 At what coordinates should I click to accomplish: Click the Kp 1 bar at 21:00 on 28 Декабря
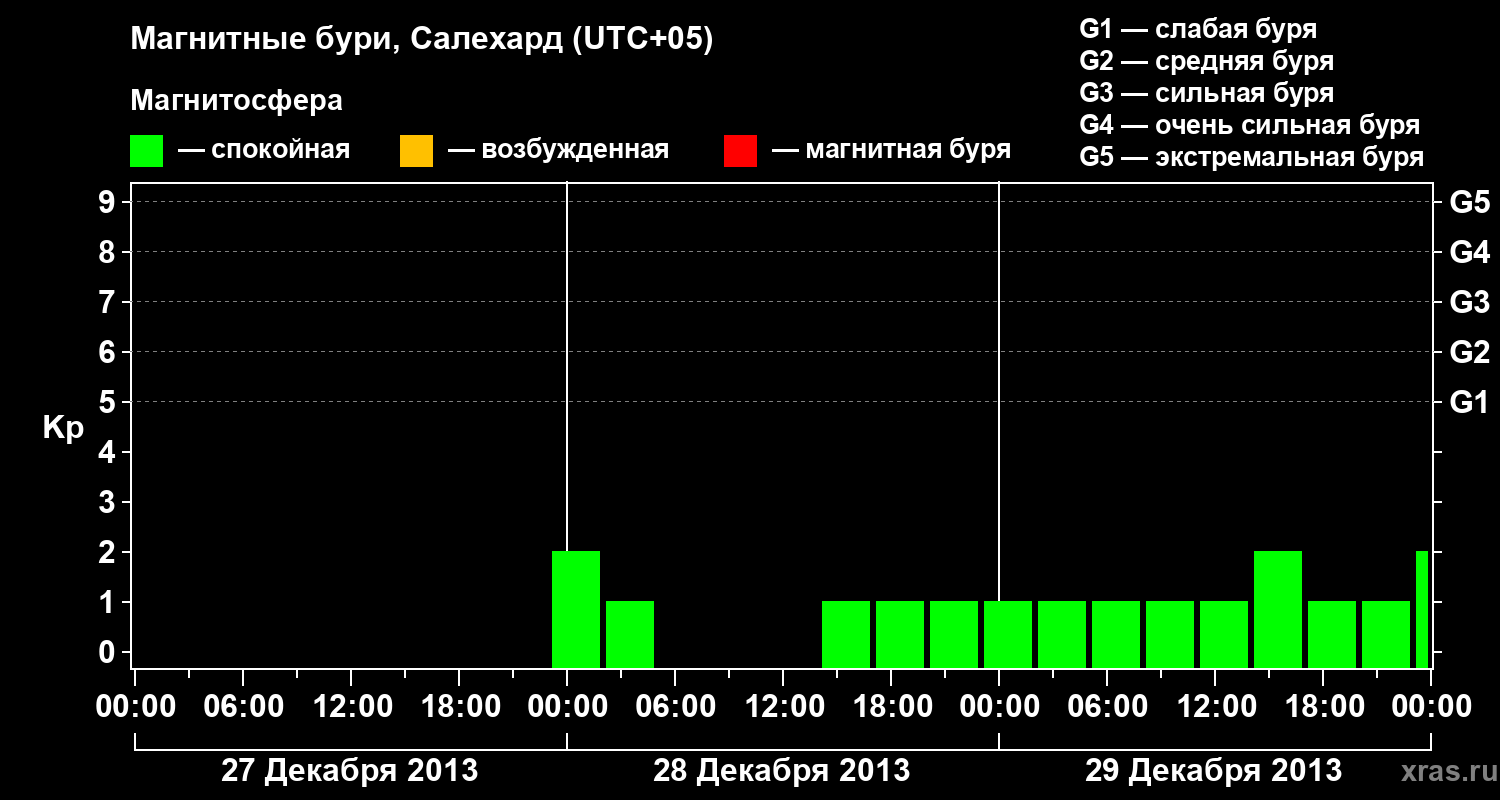[954, 634]
